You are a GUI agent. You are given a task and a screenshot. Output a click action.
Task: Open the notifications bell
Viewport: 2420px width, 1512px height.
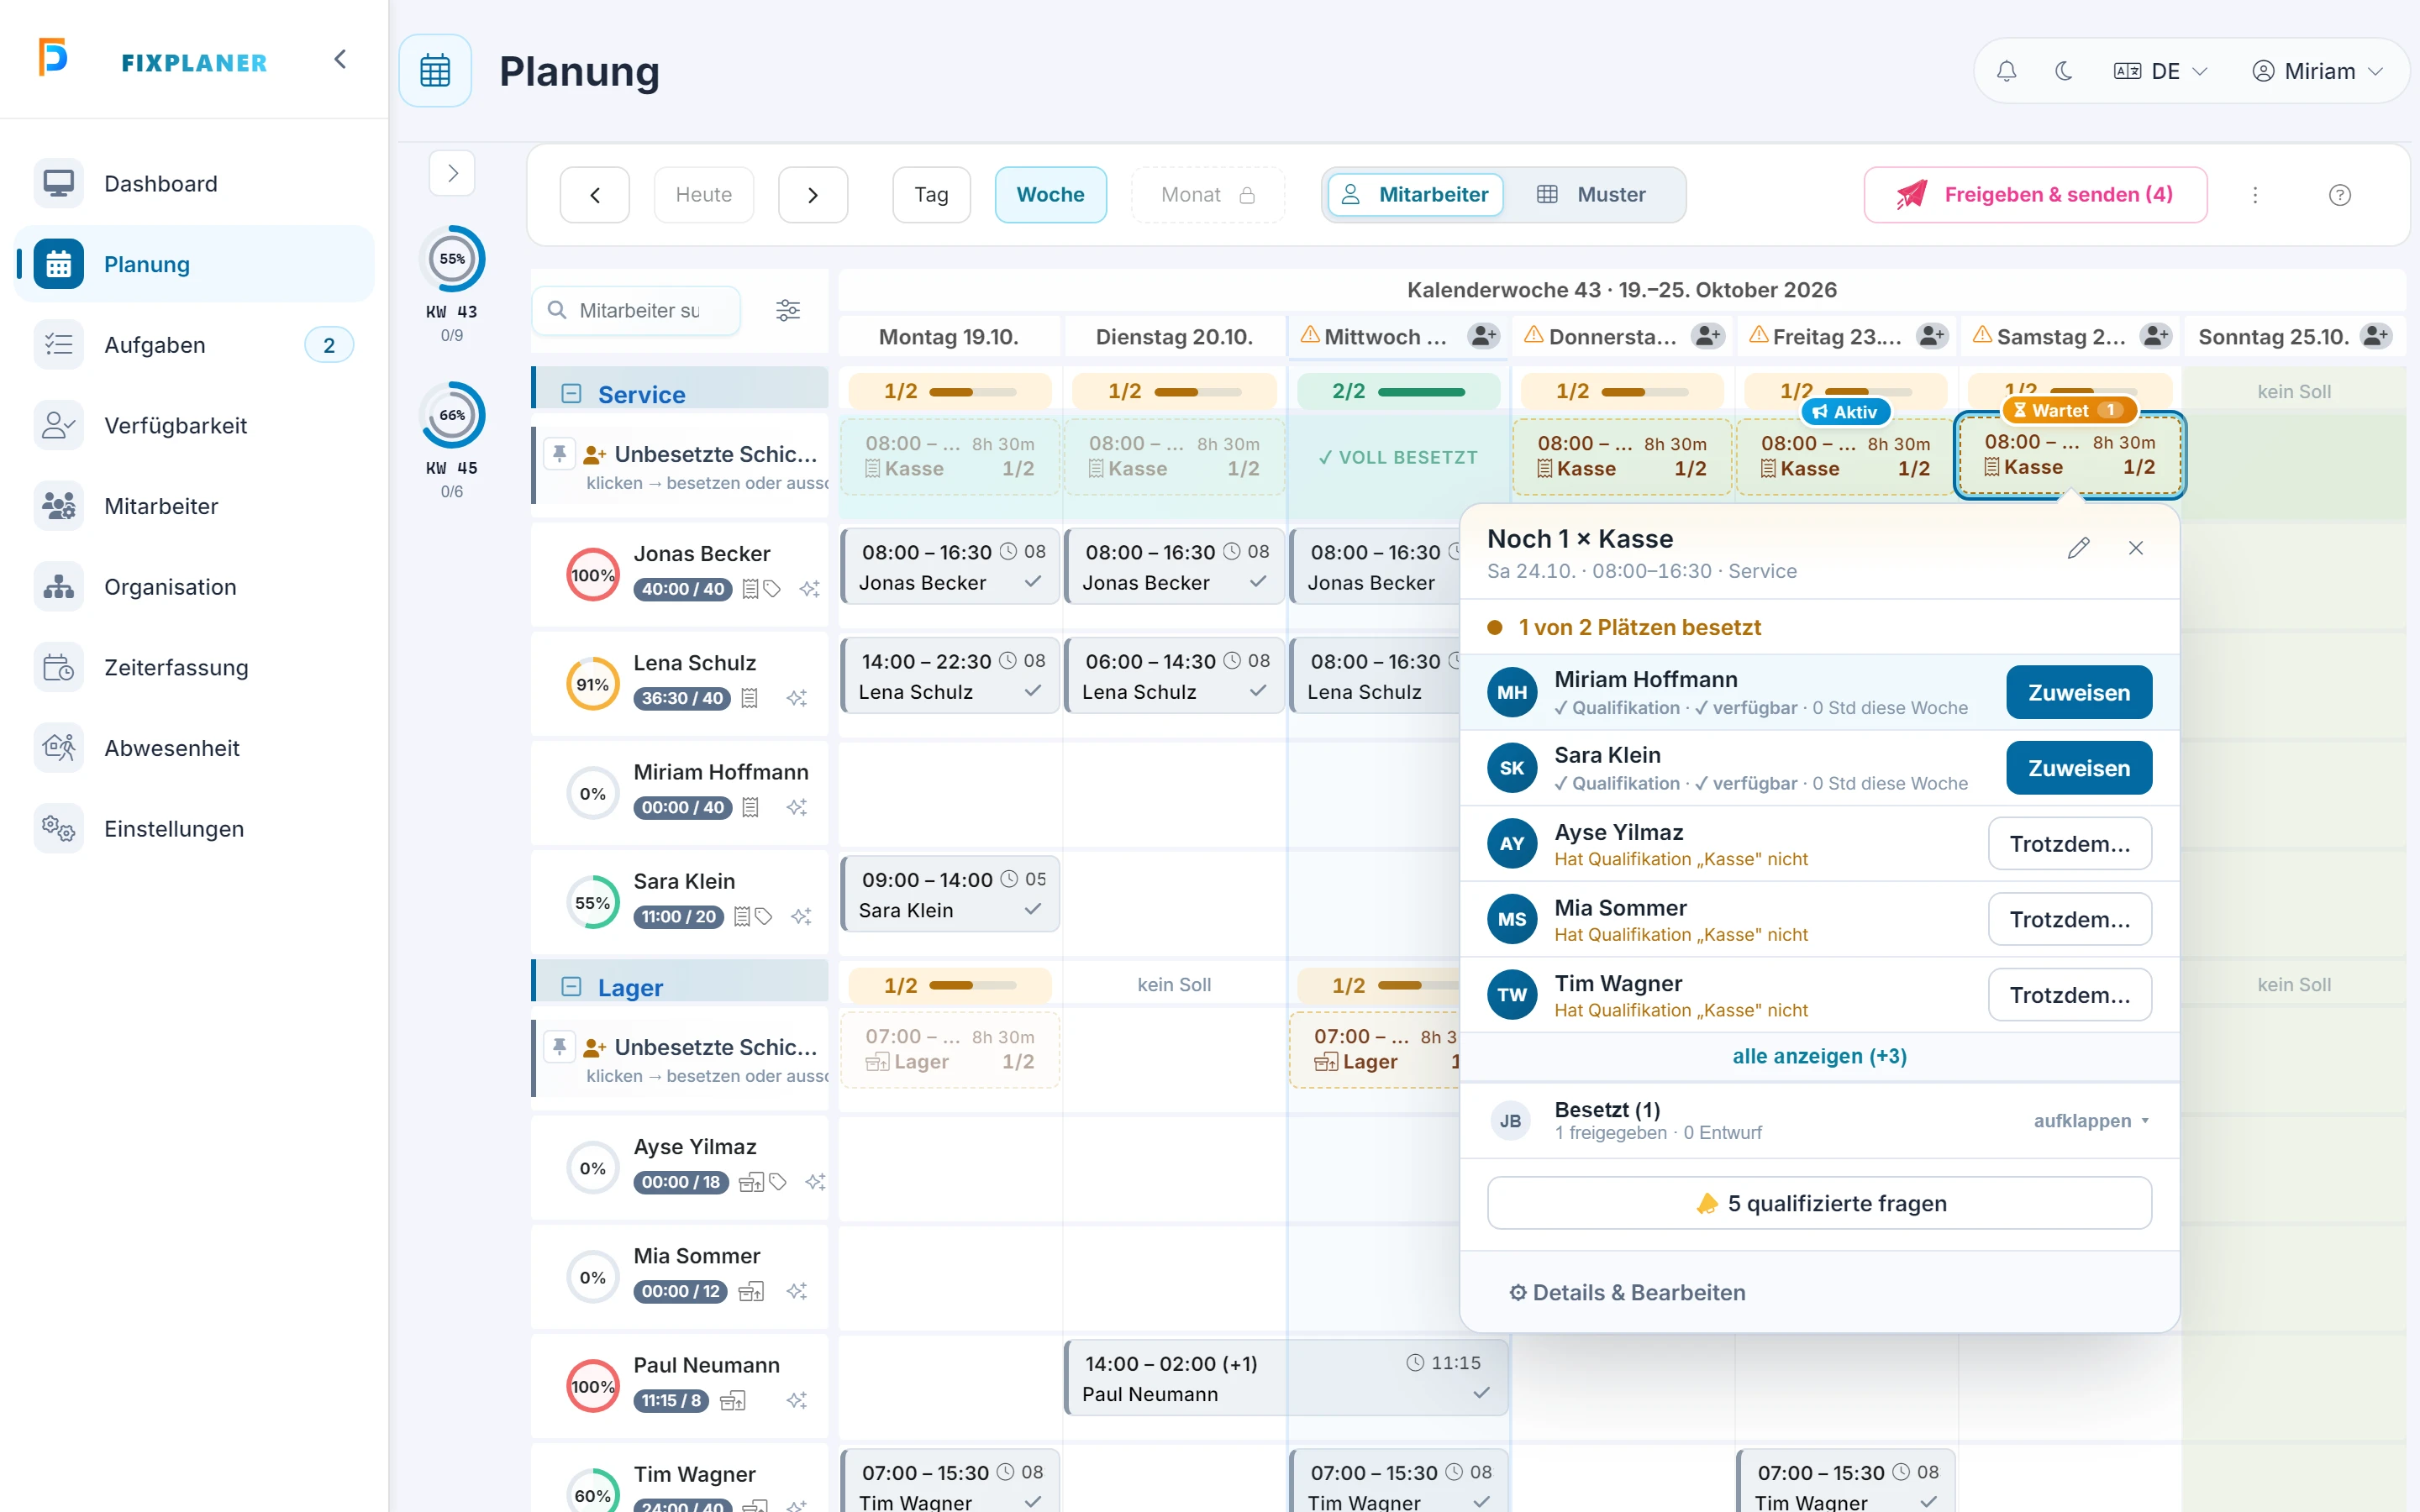tap(2006, 71)
